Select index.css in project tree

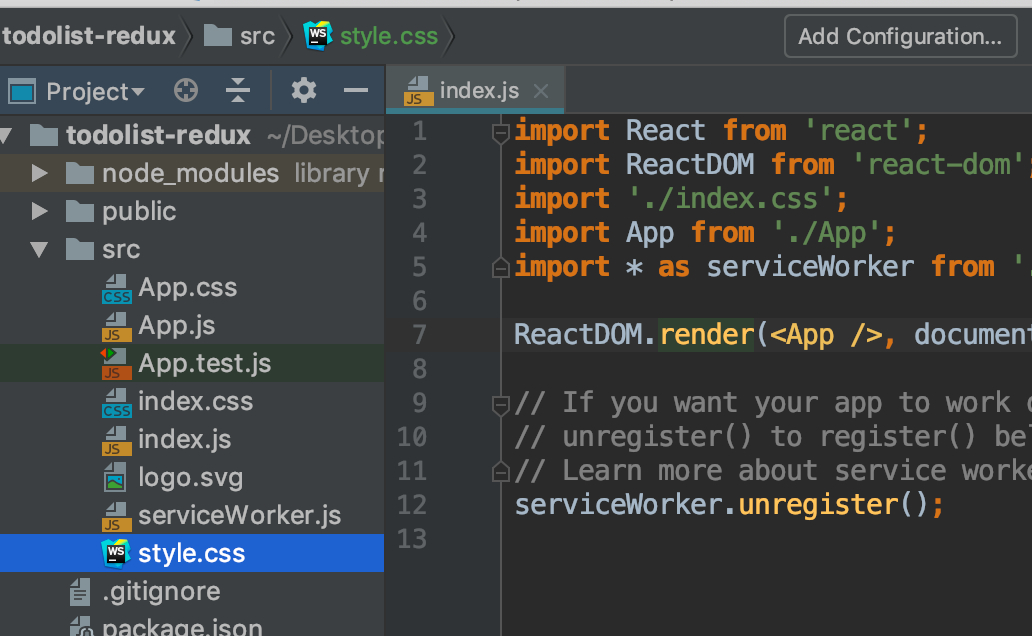(x=195, y=402)
